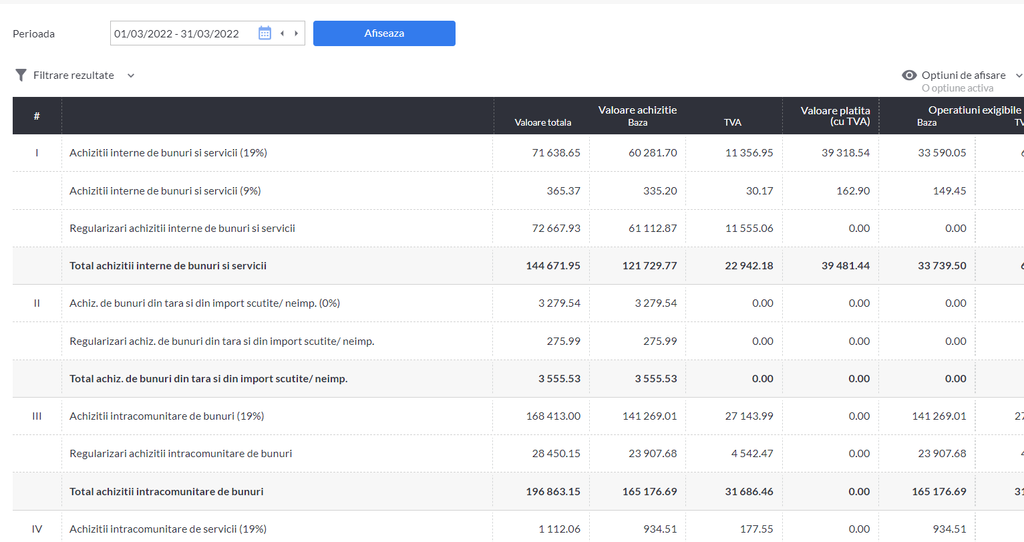Click the Afiseaza button

[384, 33]
